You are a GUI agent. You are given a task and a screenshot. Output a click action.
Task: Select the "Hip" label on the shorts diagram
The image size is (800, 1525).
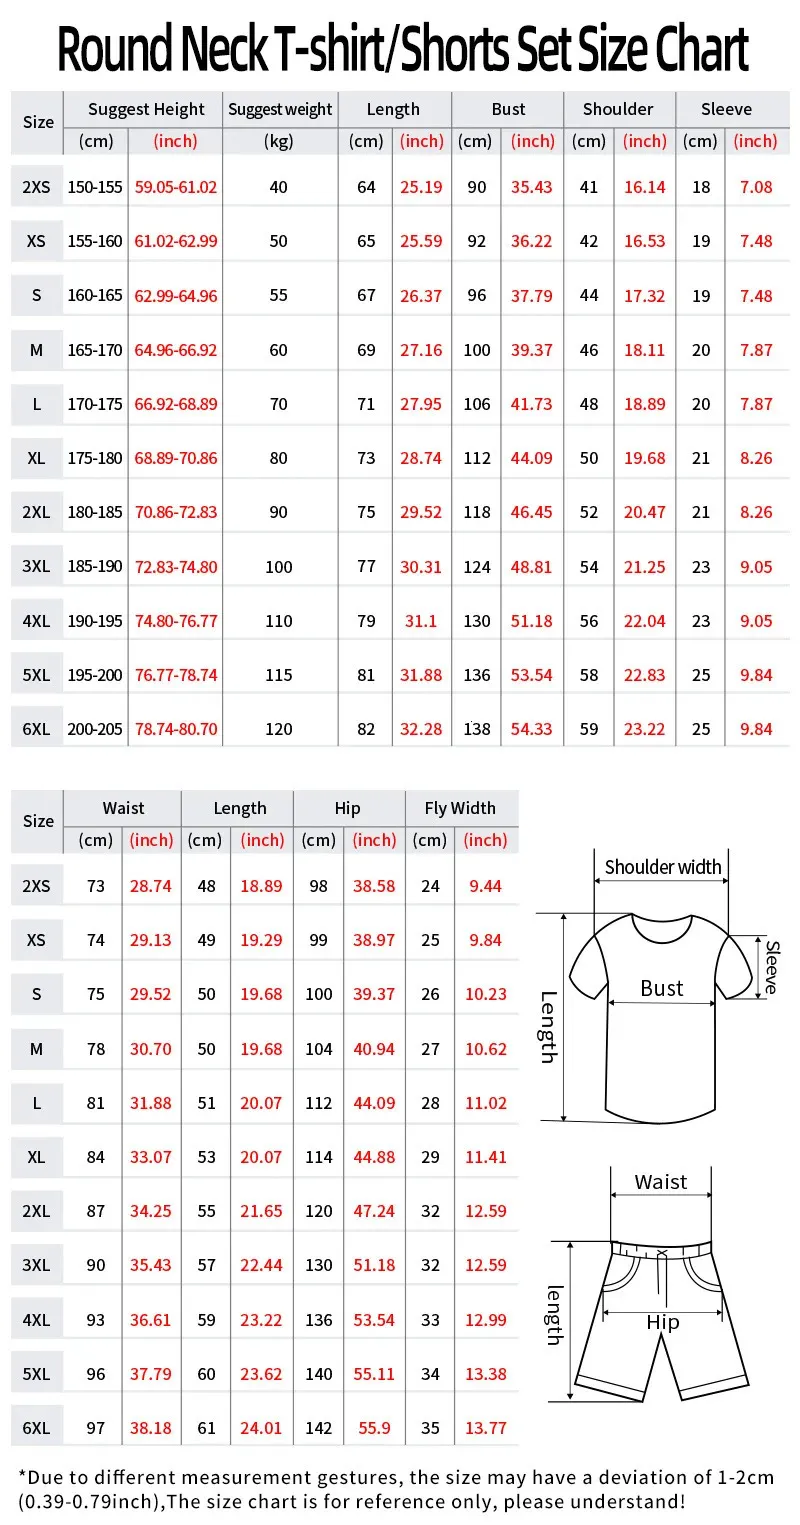click(662, 1322)
